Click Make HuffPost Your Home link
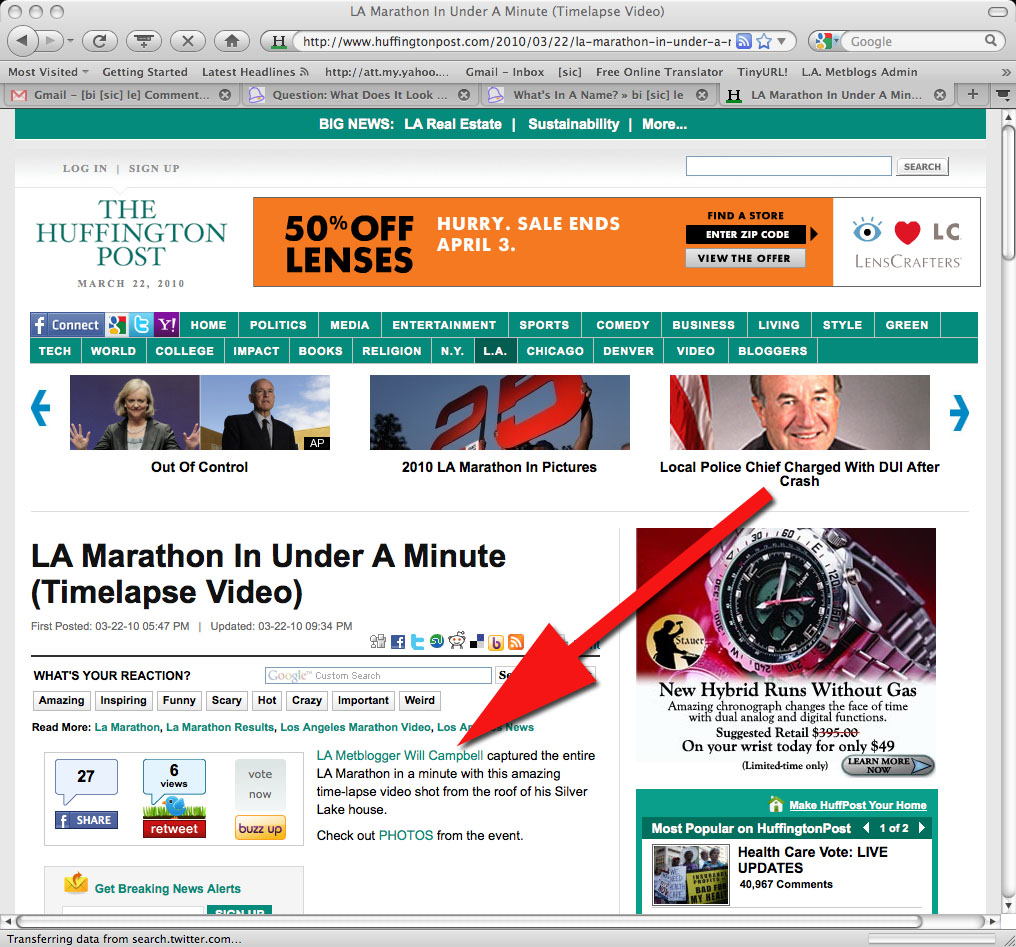Screen dimensions: 1016x947 (857, 805)
